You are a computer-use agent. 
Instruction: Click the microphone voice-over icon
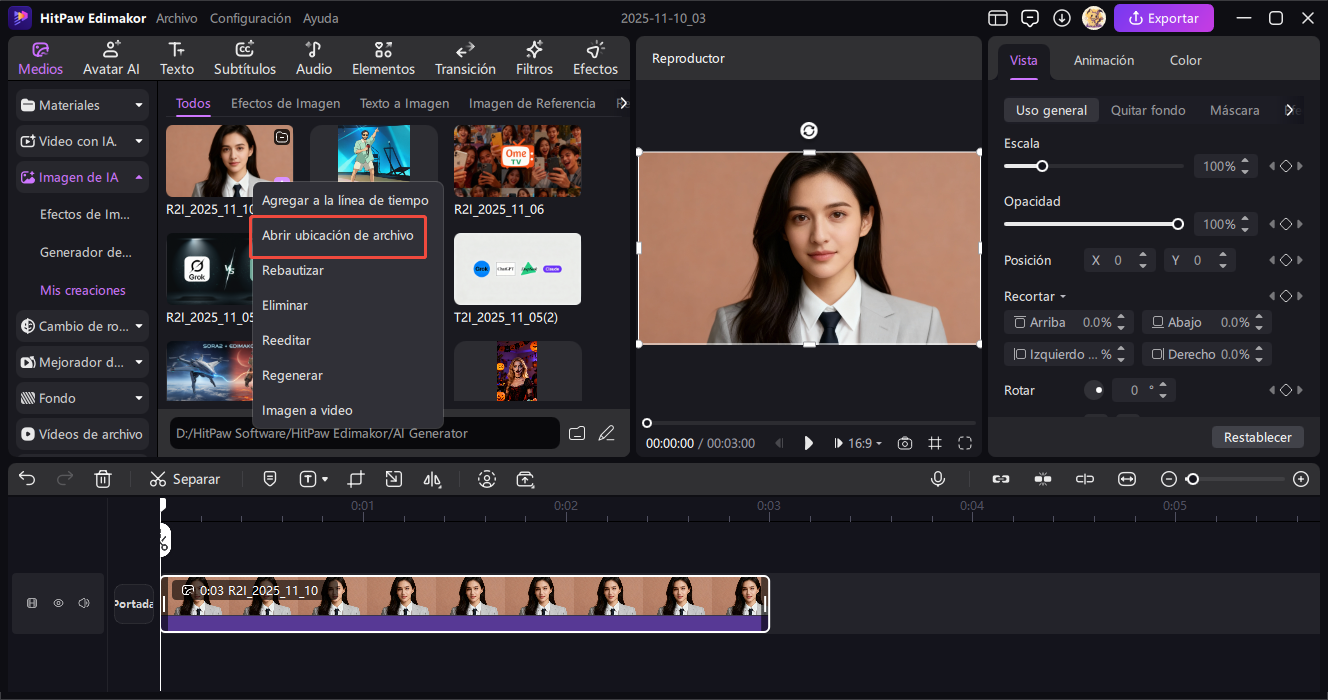tap(938, 479)
